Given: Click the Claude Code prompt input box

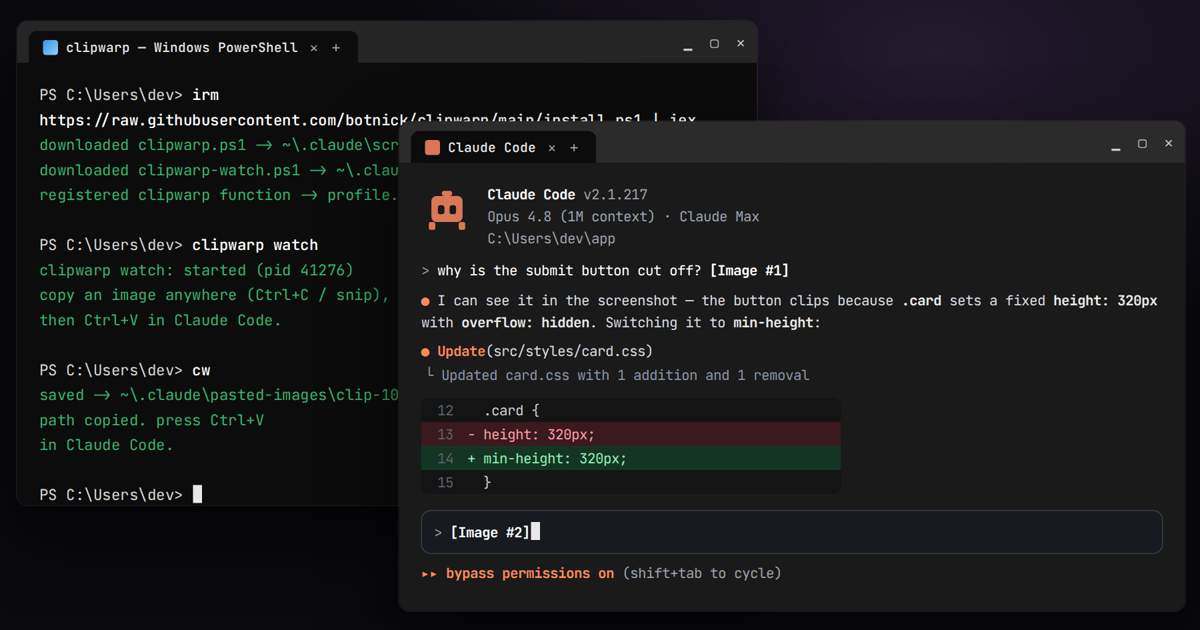Looking at the screenshot, I should click(792, 532).
